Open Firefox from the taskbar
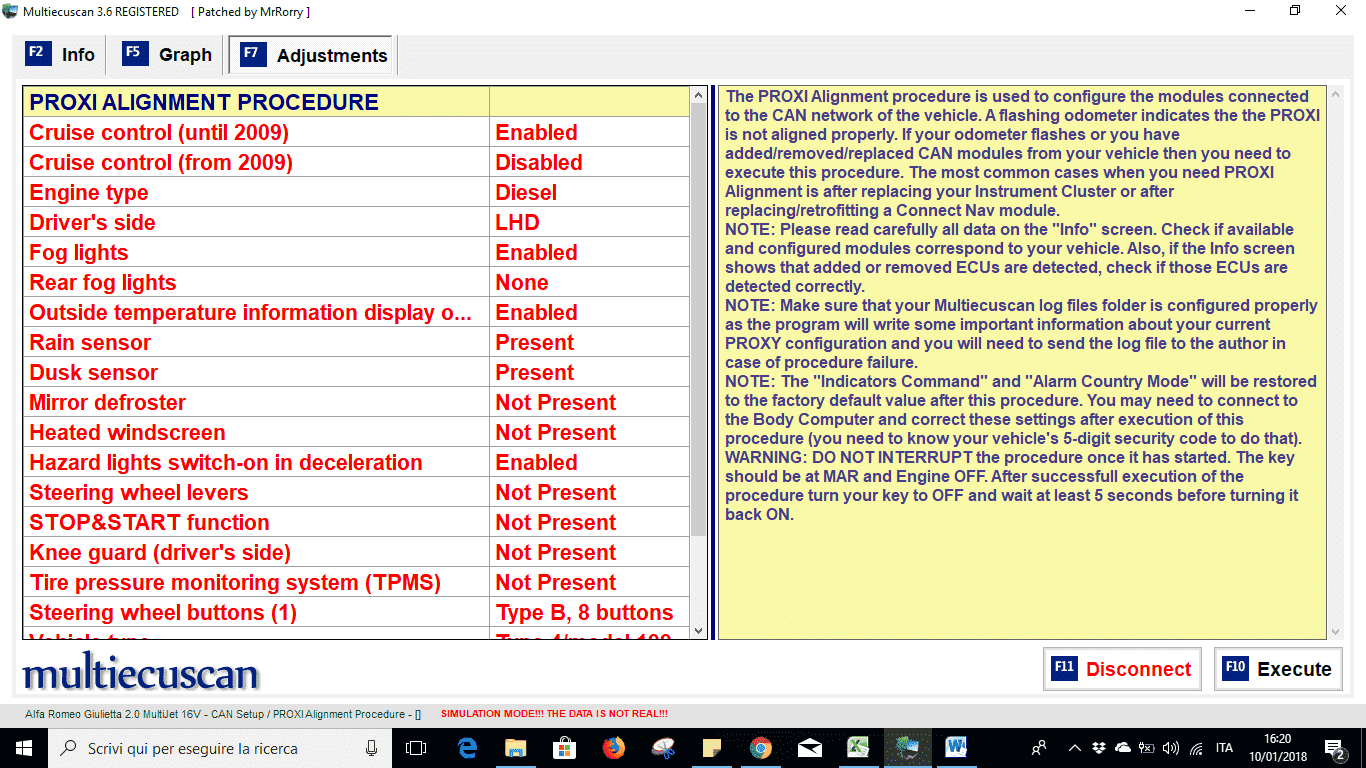1366x768 pixels. (613, 748)
